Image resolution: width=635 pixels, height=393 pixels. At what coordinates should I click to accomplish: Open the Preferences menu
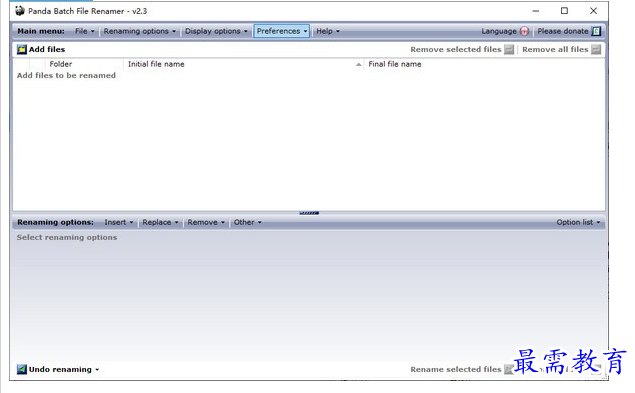[x=282, y=31]
